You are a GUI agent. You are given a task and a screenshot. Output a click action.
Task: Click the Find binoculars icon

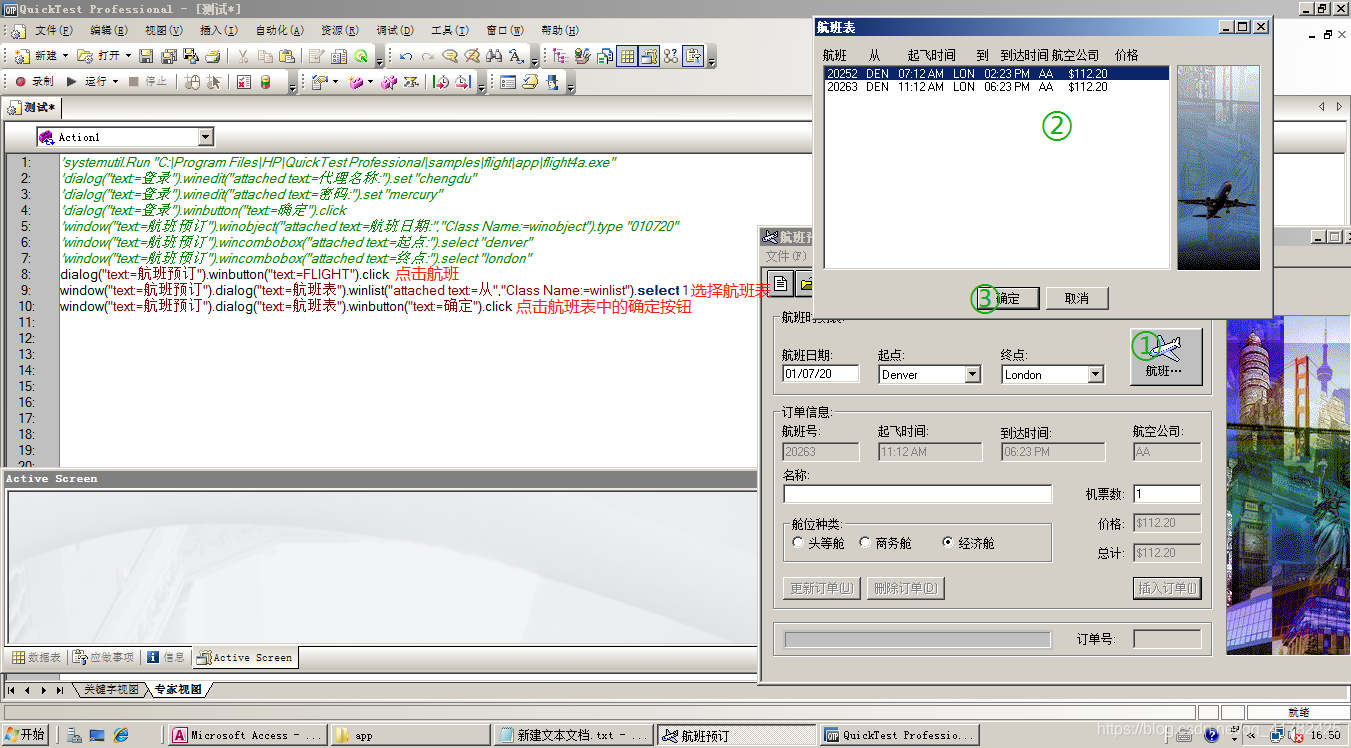pos(494,56)
